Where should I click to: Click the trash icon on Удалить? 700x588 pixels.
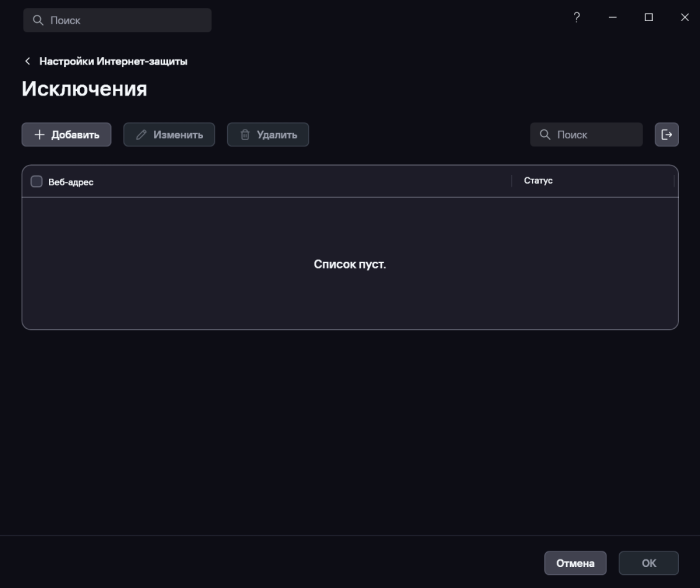(245, 135)
